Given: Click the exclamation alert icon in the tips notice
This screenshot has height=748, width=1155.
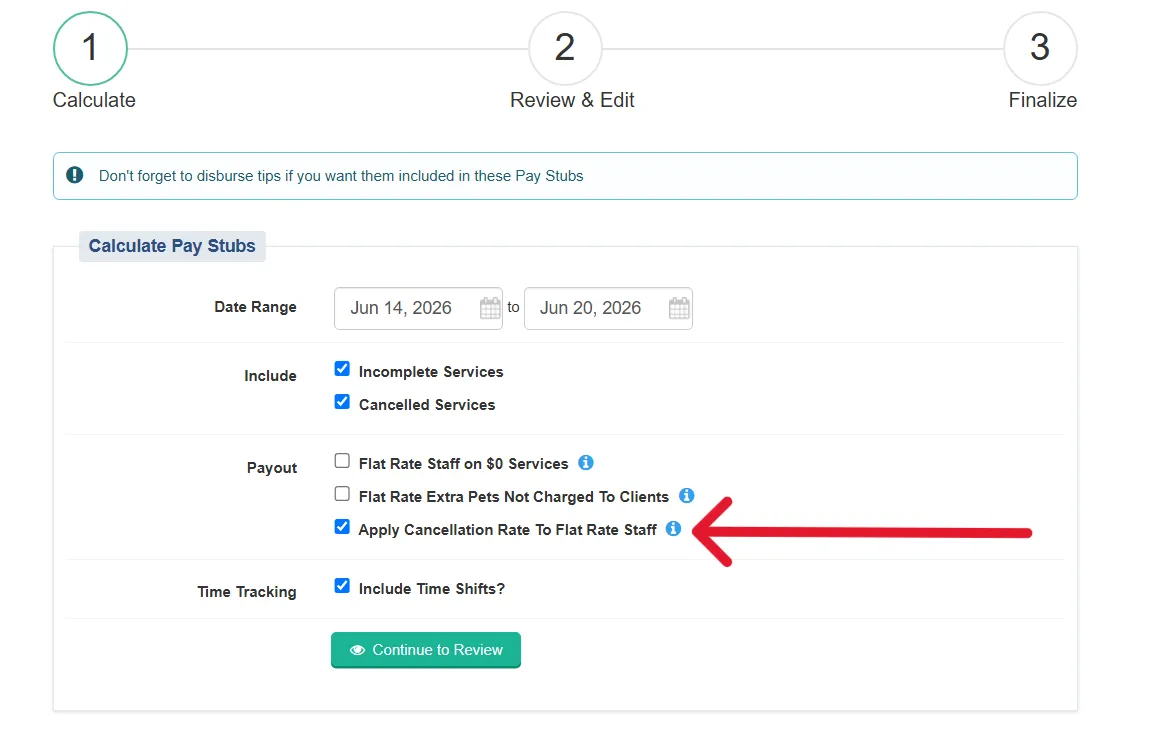Looking at the screenshot, I should pos(74,175).
